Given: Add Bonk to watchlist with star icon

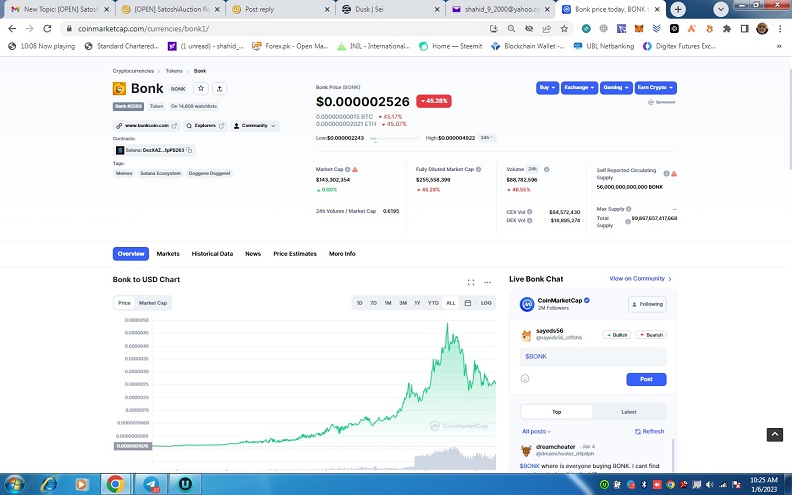Looking at the screenshot, I should (x=201, y=88).
